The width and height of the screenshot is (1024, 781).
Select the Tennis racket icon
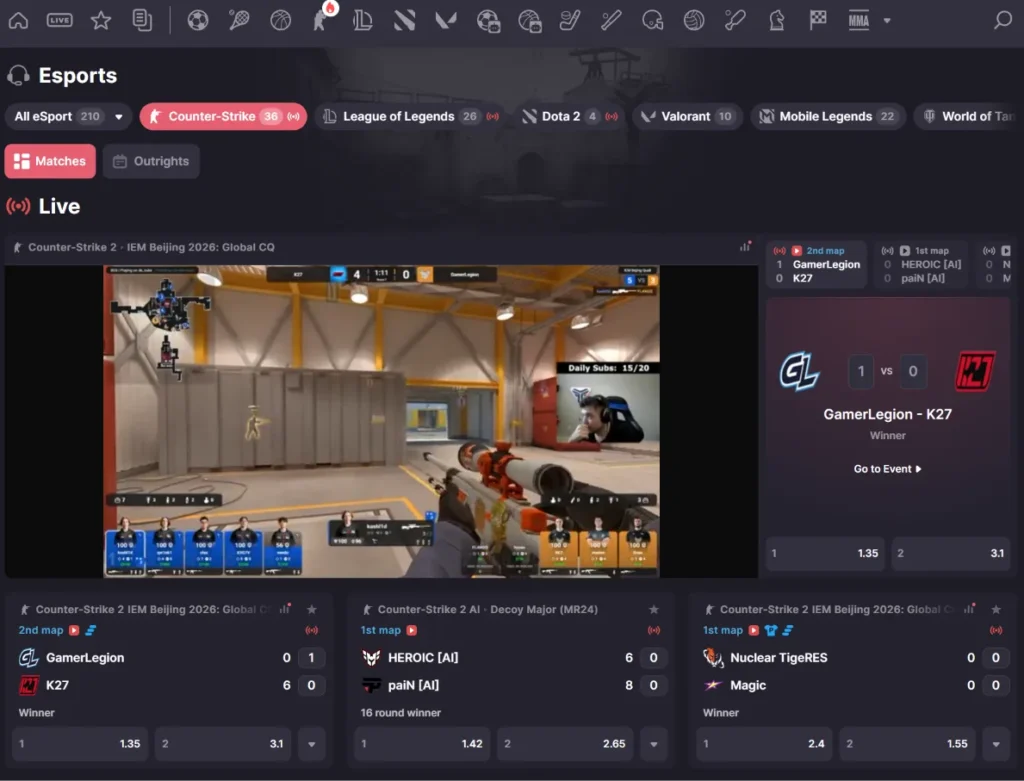[239, 20]
